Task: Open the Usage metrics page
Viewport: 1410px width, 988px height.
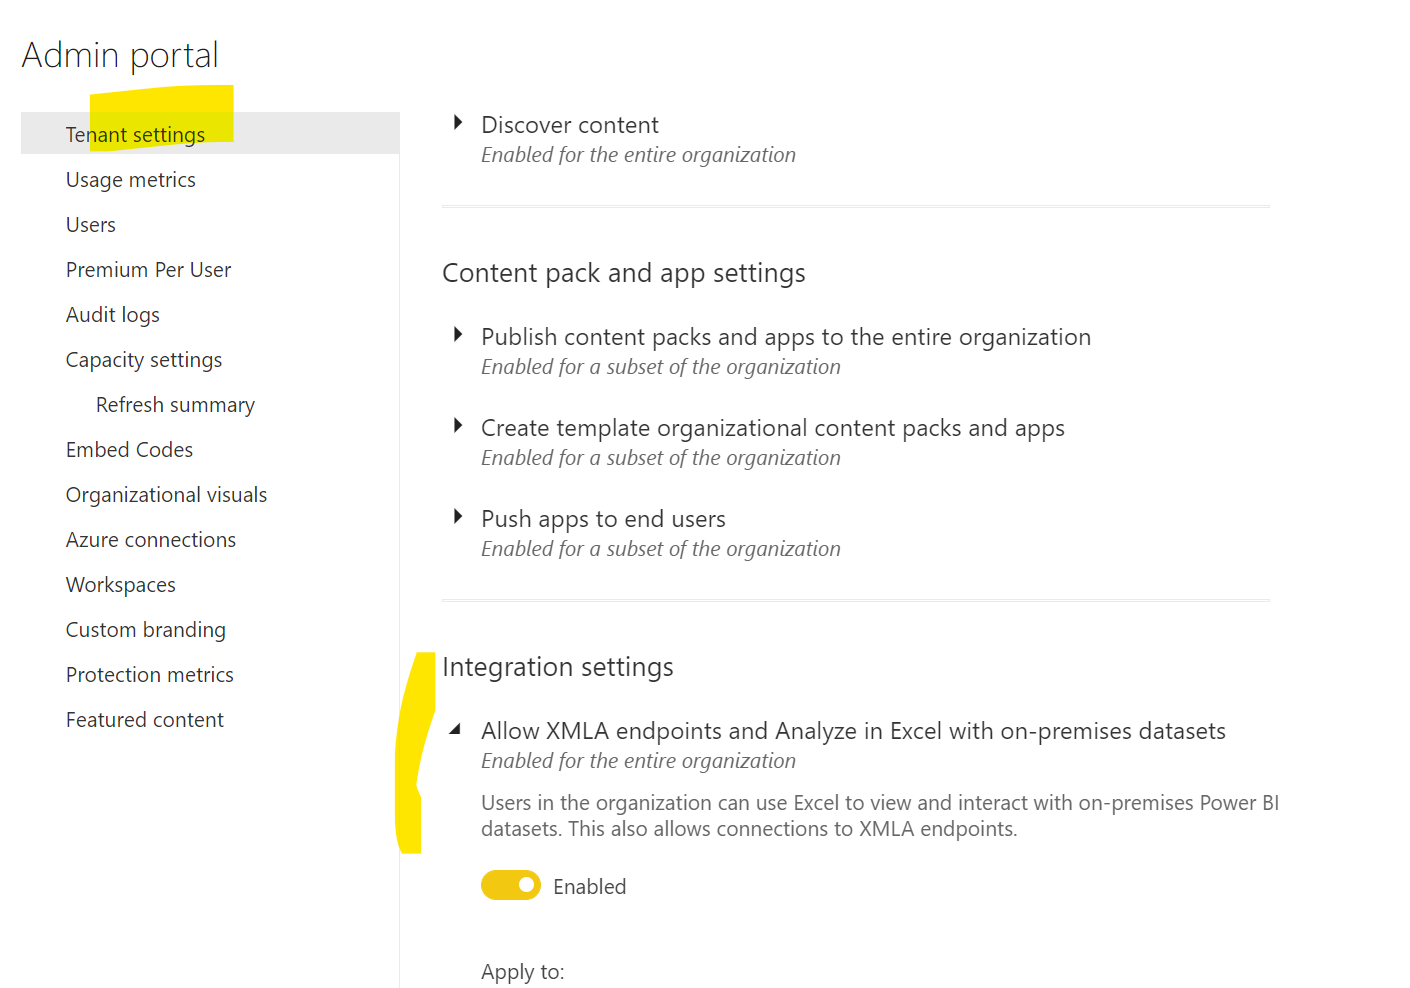Action: click(130, 179)
